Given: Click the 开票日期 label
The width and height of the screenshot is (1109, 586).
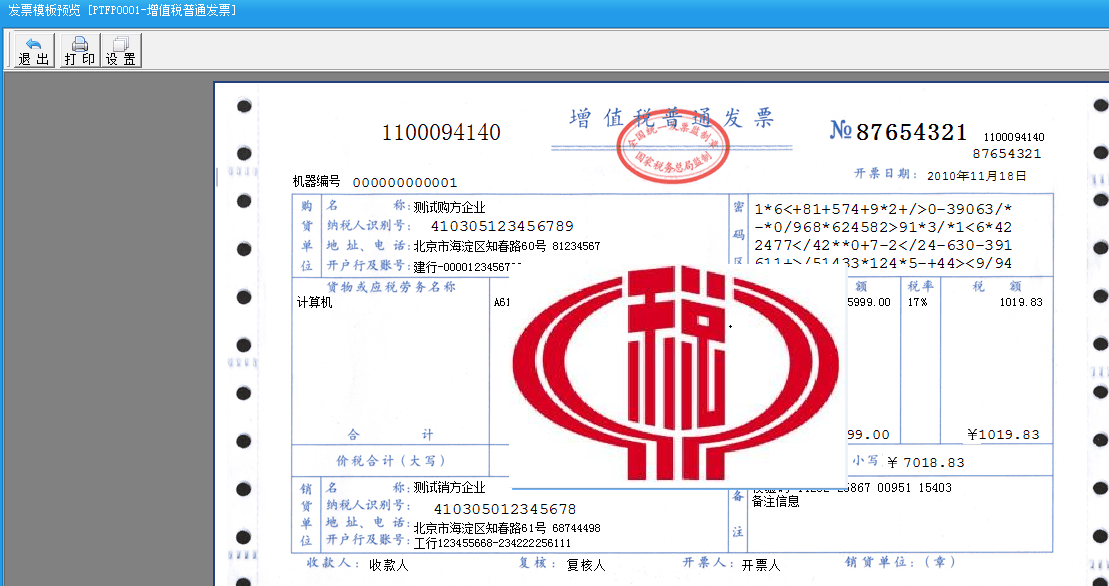Looking at the screenshot, I should pyautogui.click(x=886, y=175).
